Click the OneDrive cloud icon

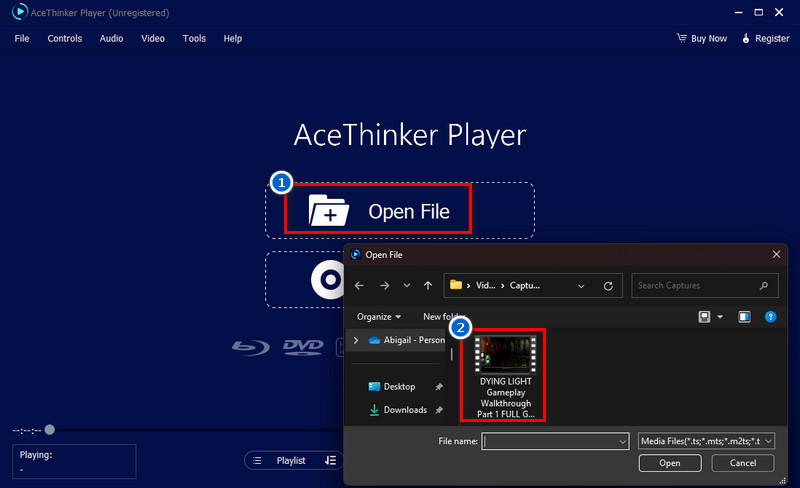(x=374, y=340)
